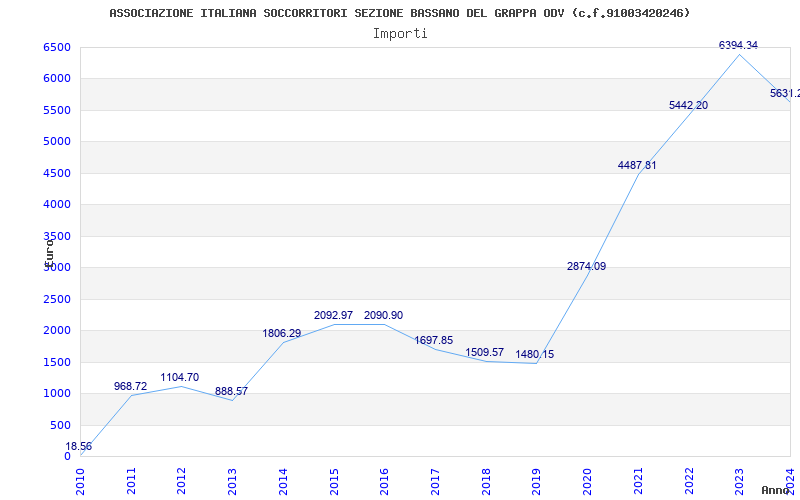The width and height of the screenshot is (800, 500).
Task: Select x-axis year 2012
Action: [181, 481]
